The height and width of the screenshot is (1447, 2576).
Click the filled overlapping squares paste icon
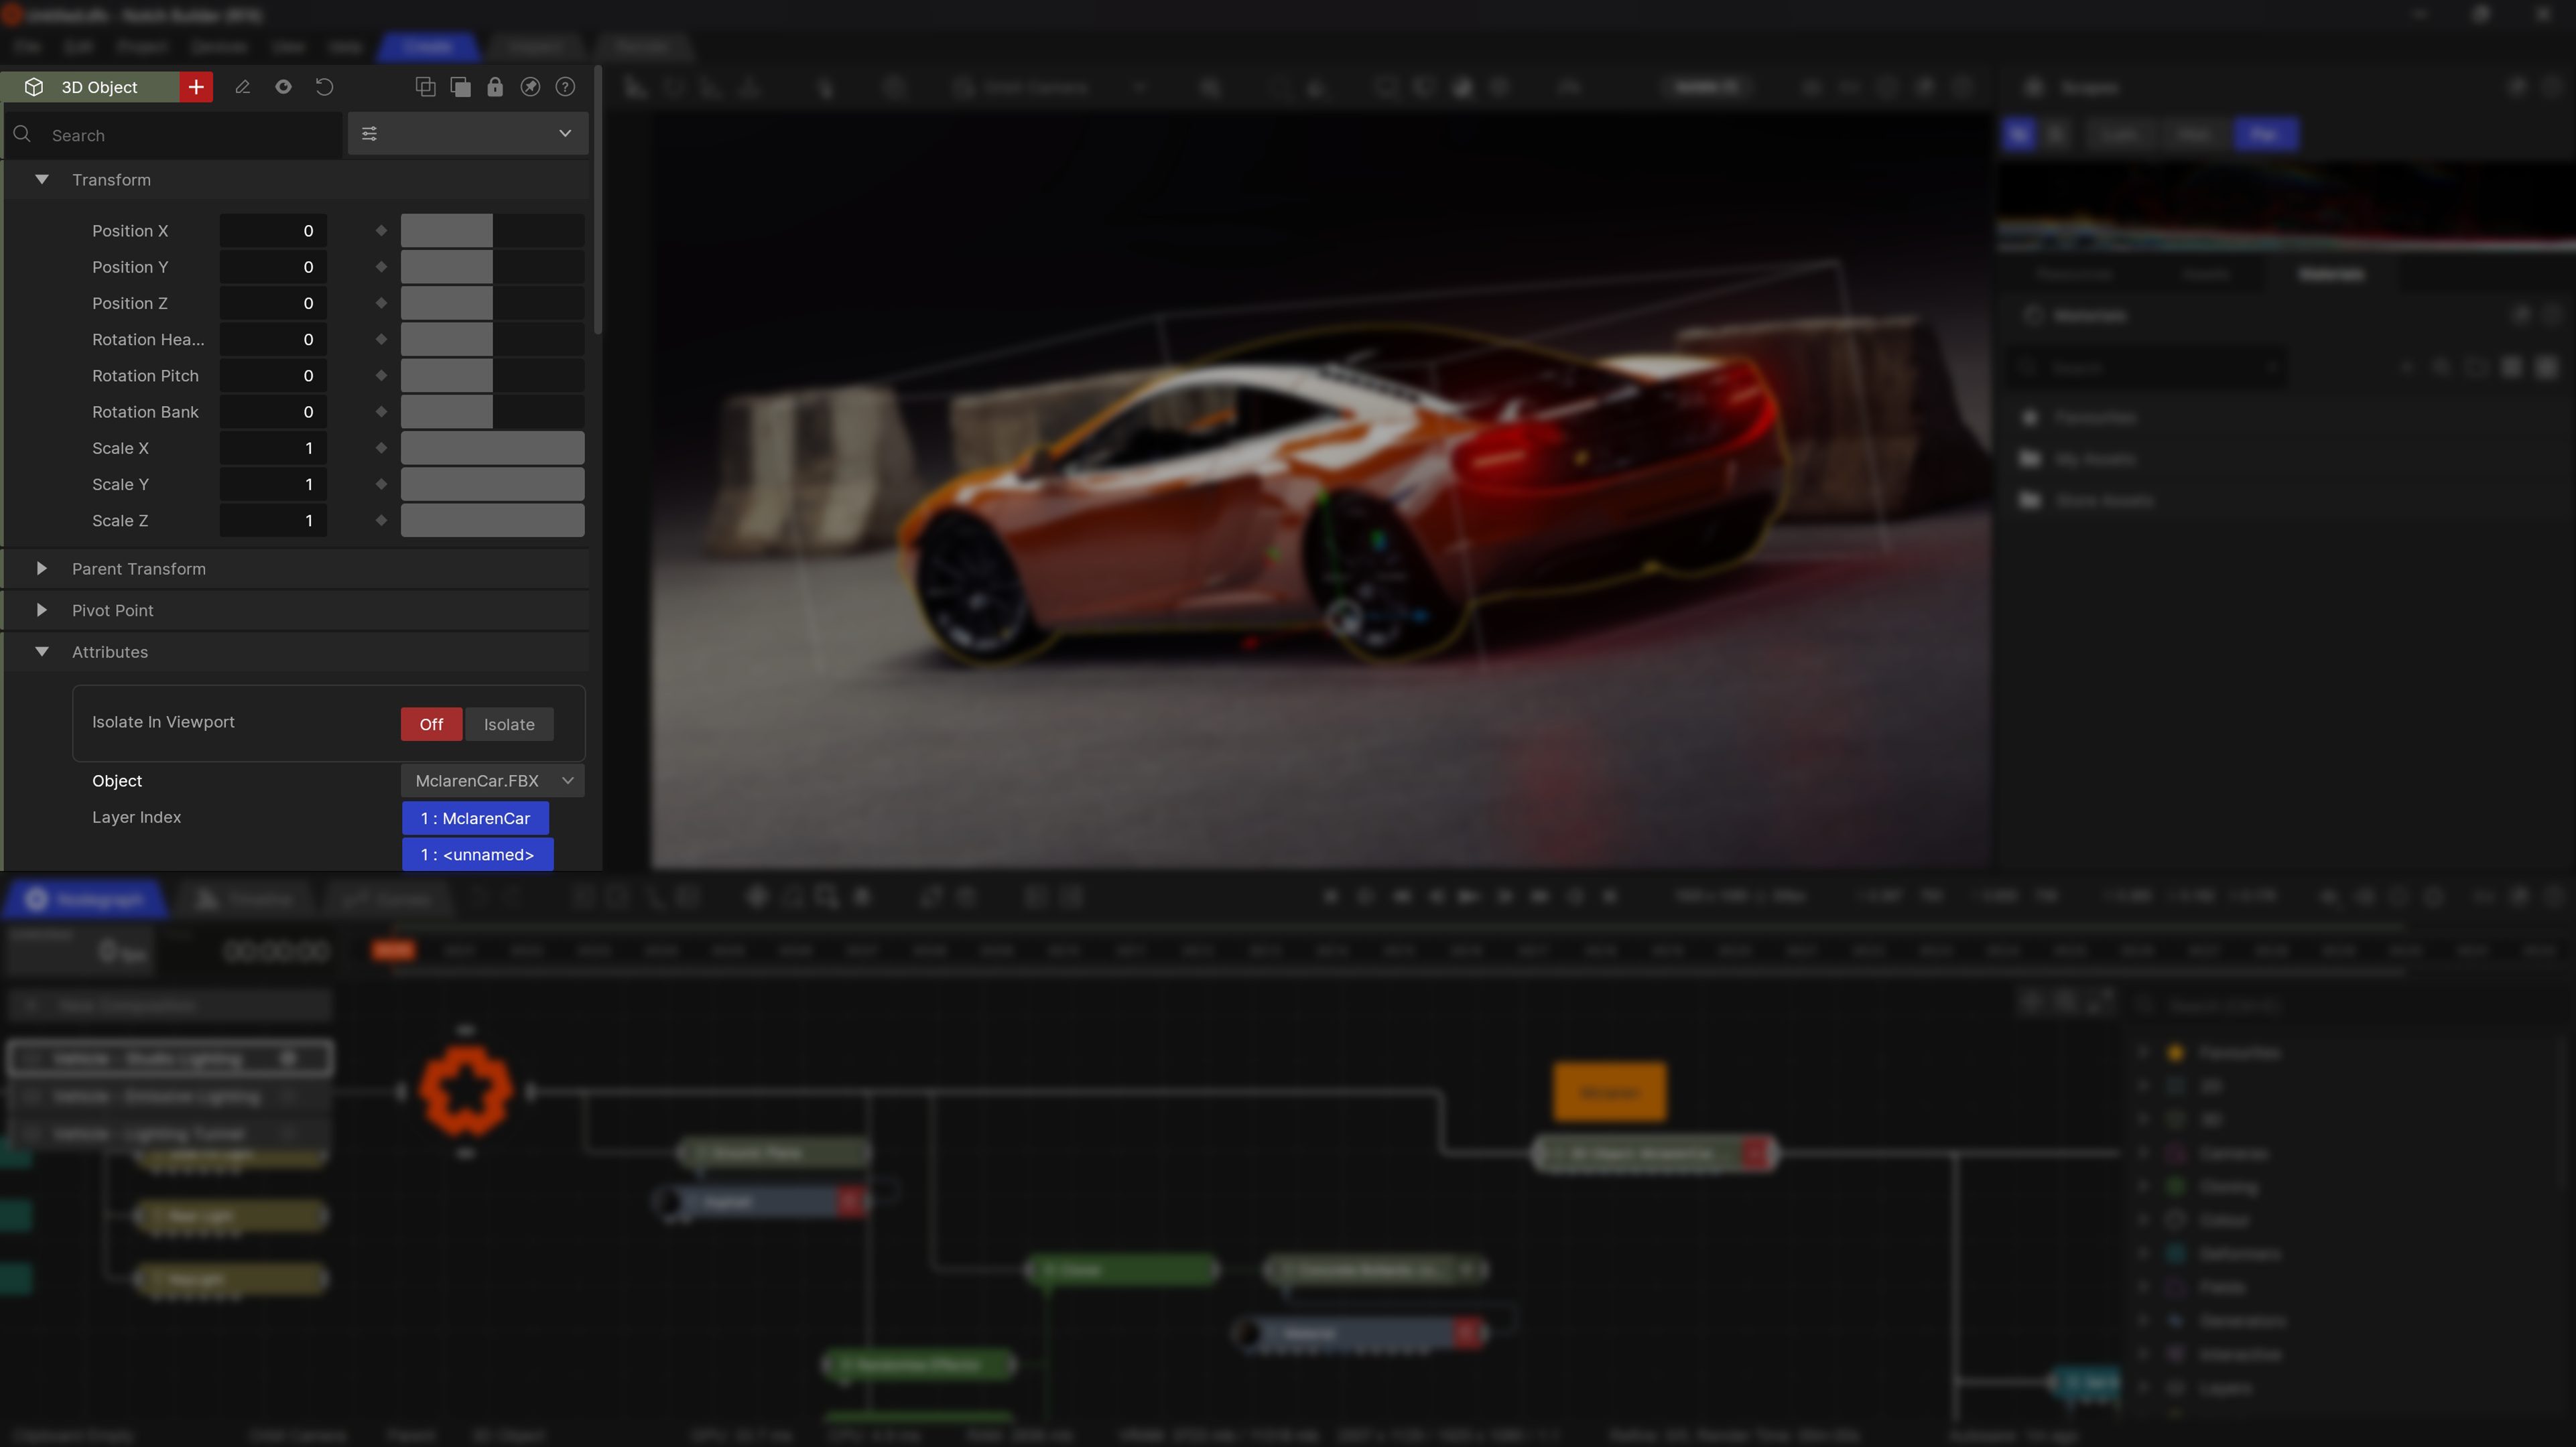[x=460, y=87]
